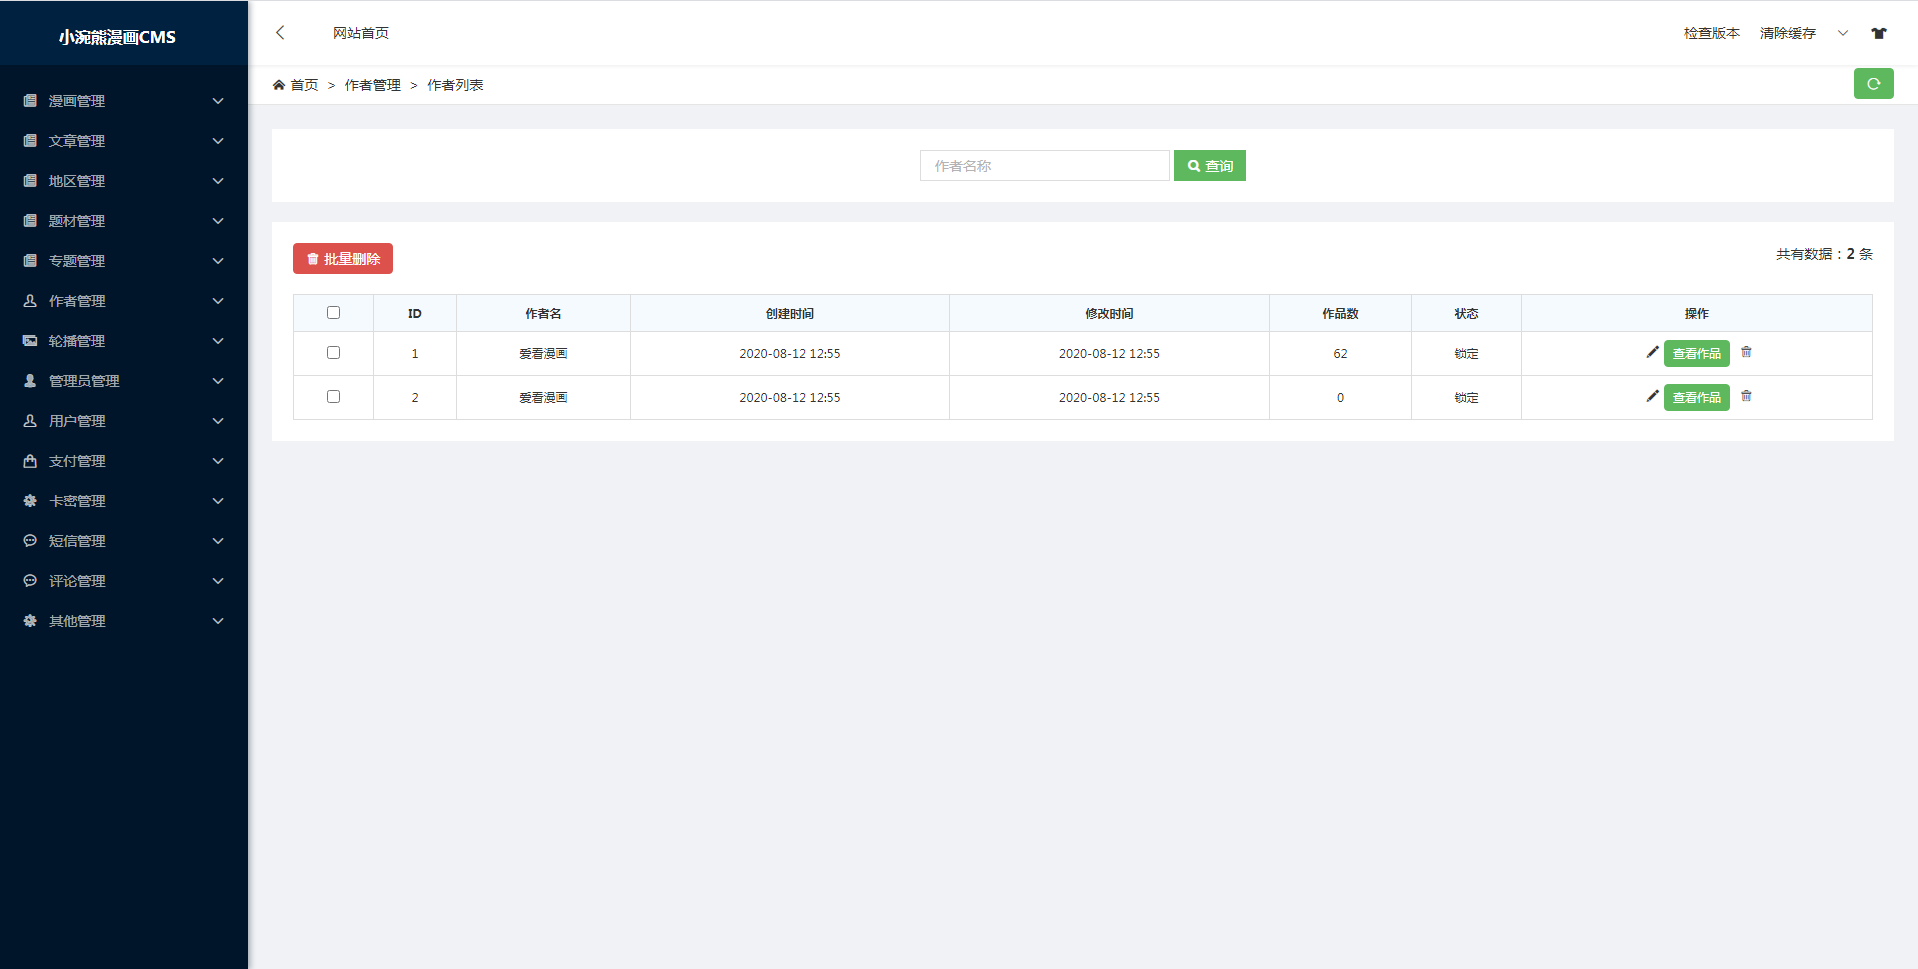Screen dimensions: 1918x969
Task: Focus the 作者名称 search input field
Action: pos(1044,166)
